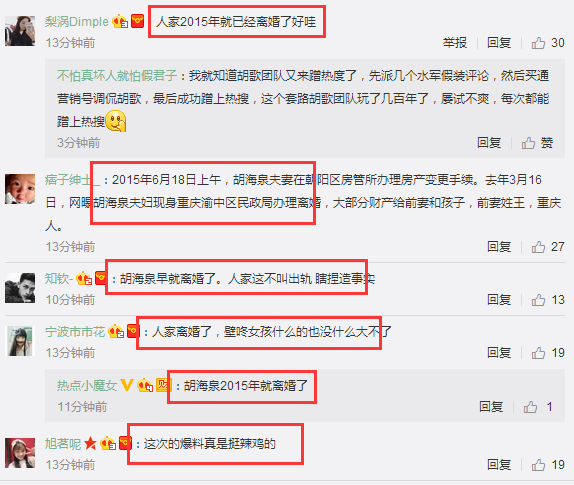Click the thumbs-up on 痞子绅士's comment
The width and height of the screenshot is (574, 485).
click(x=538, y=247)
